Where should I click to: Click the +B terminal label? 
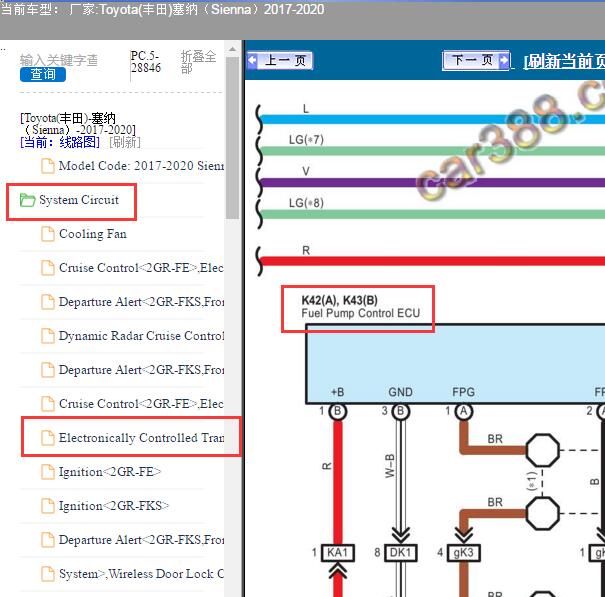[x=338, y=392]
